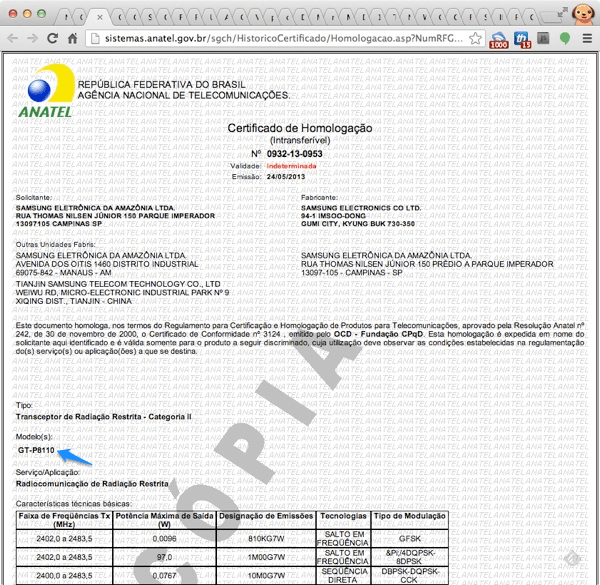This screenshot has height=585, width=600.
Task: Switch to the tab labeled 'p'
Action: (272, 17)
